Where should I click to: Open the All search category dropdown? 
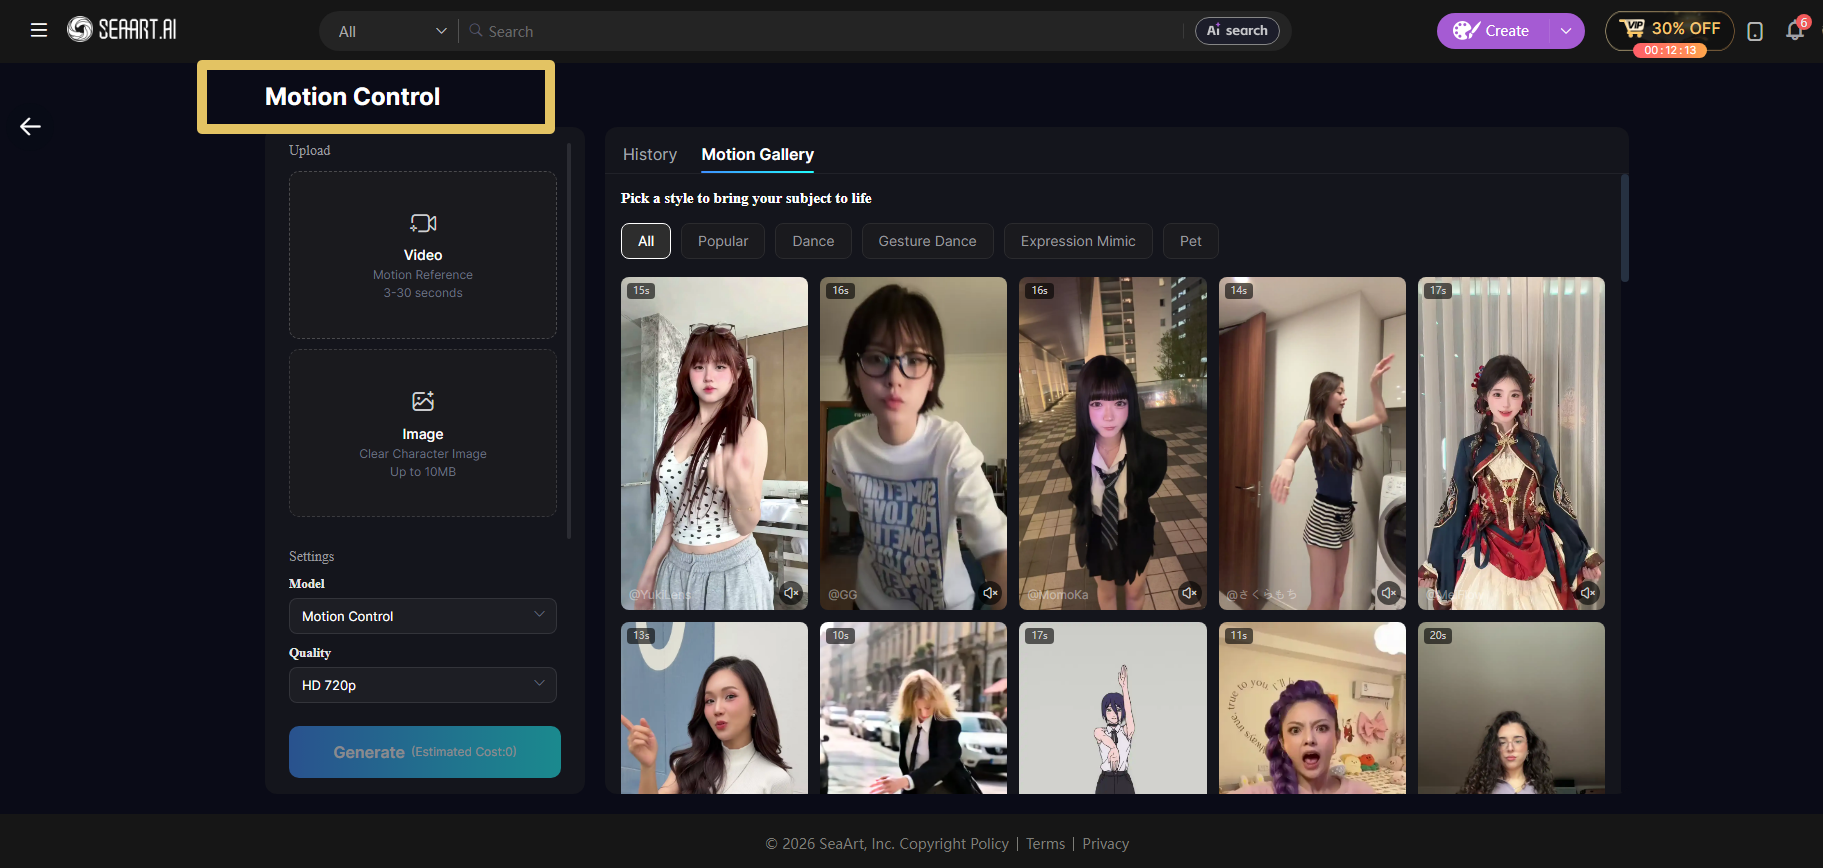click(x=392, y=31)
